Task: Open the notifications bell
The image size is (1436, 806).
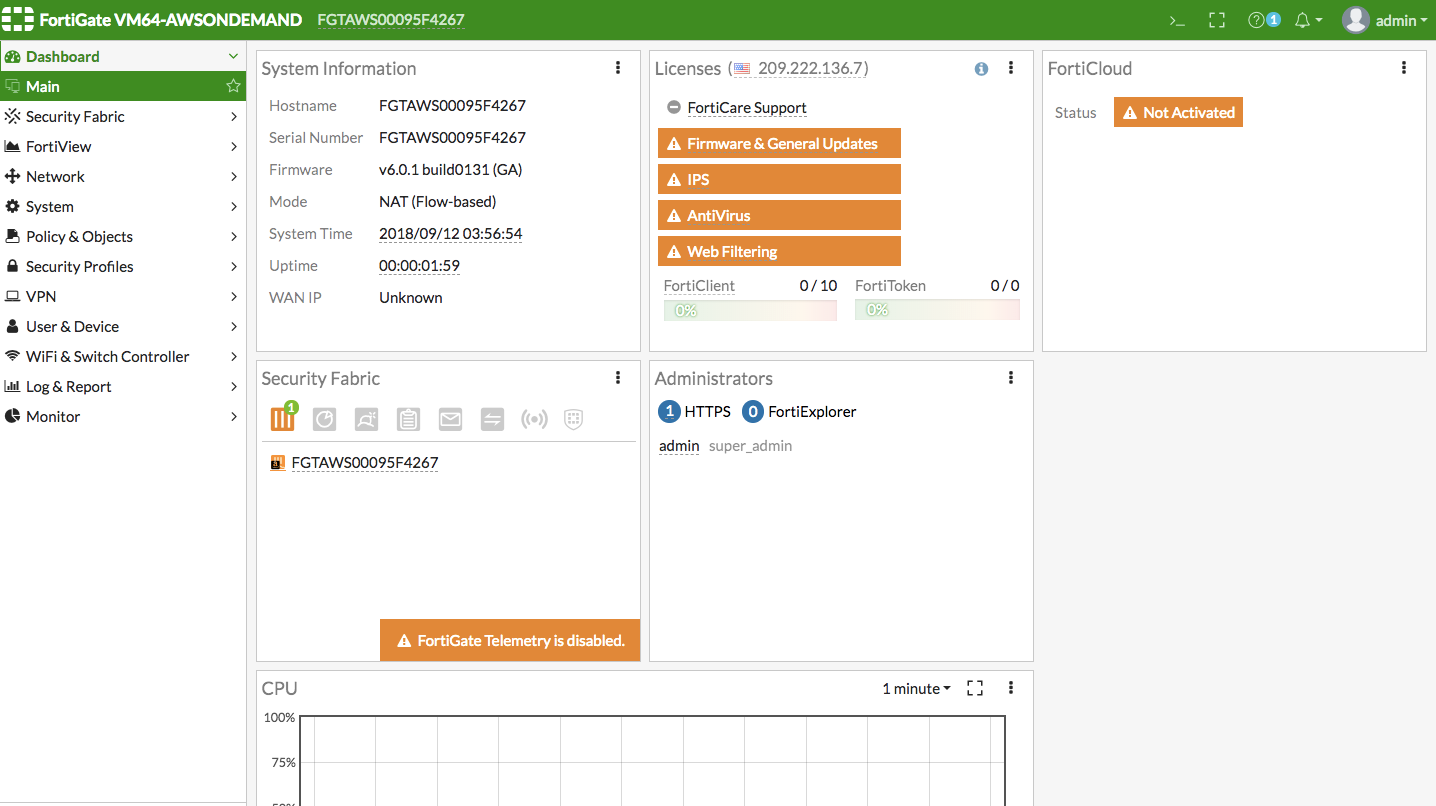Action: click(x=1302, y=20)
